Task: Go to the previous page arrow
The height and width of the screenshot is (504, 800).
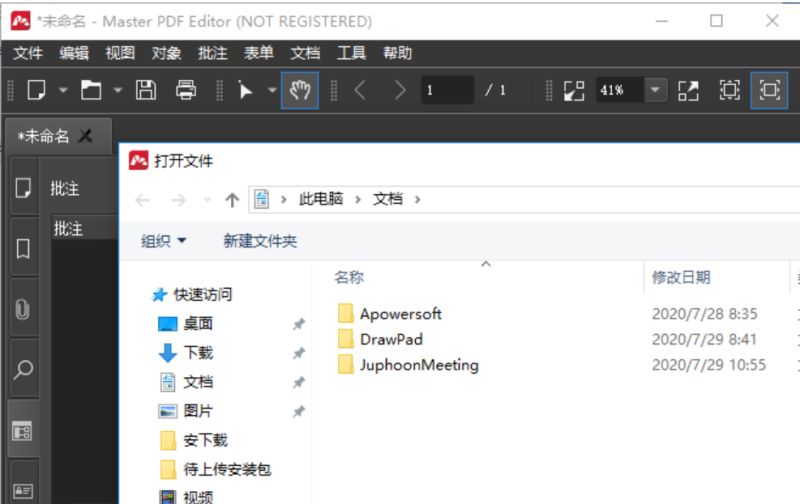Action: click(x=360, y=90)
